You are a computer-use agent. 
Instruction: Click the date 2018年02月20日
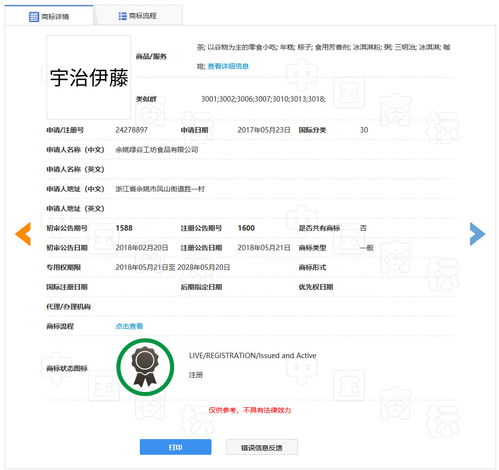coord(142,248)
